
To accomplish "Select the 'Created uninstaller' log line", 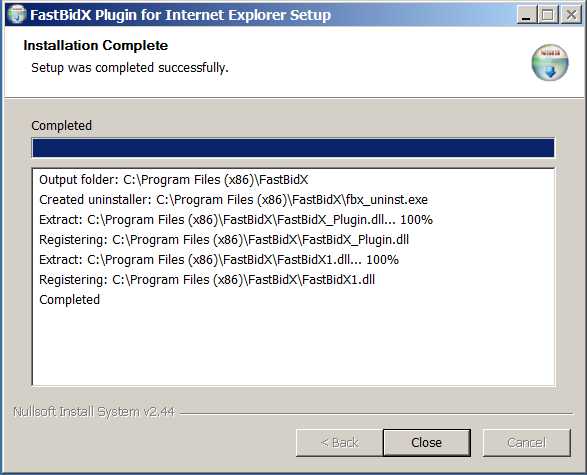I will tap(233, 200).
